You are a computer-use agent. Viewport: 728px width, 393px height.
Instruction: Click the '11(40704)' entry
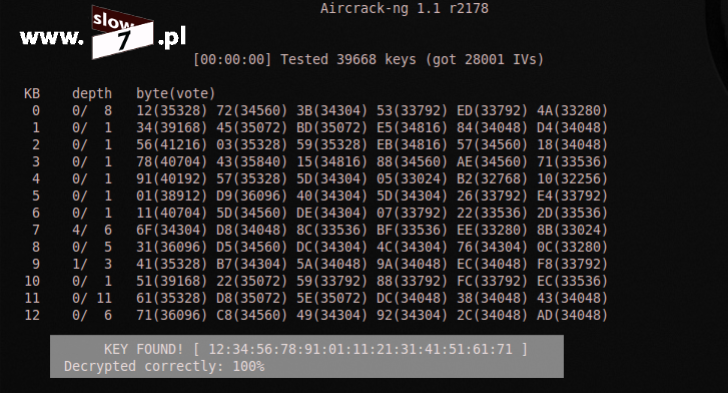(172, 213)
